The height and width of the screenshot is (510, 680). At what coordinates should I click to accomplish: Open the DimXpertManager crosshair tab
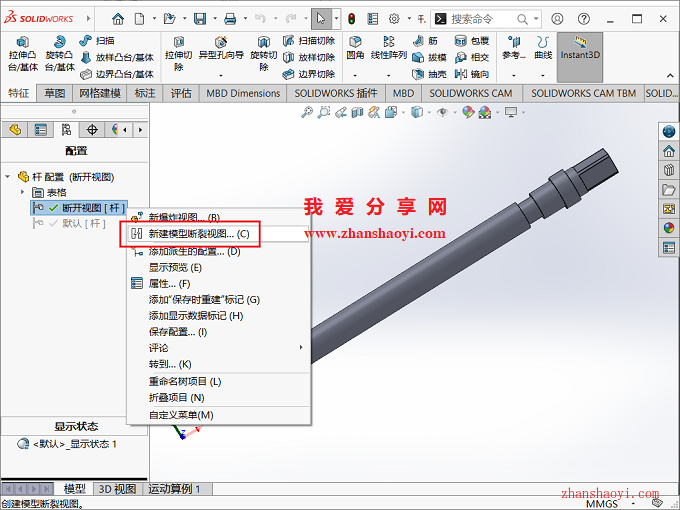point(92,130)
